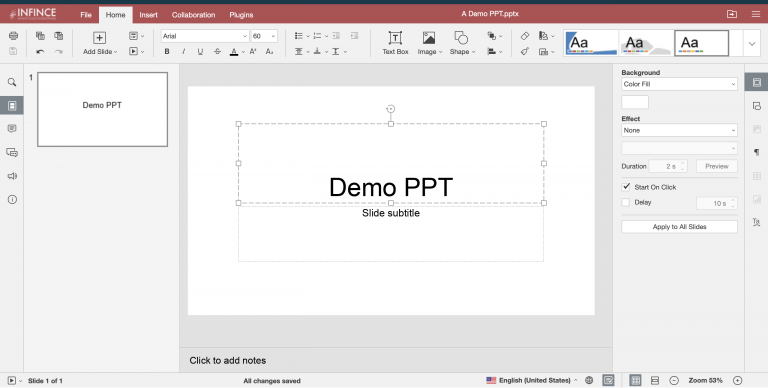Image resolution: width=768 pixels, height=388 pixels.
Task: Toggle spell checking icon in status bar
Action: click(x=608, y=381)
